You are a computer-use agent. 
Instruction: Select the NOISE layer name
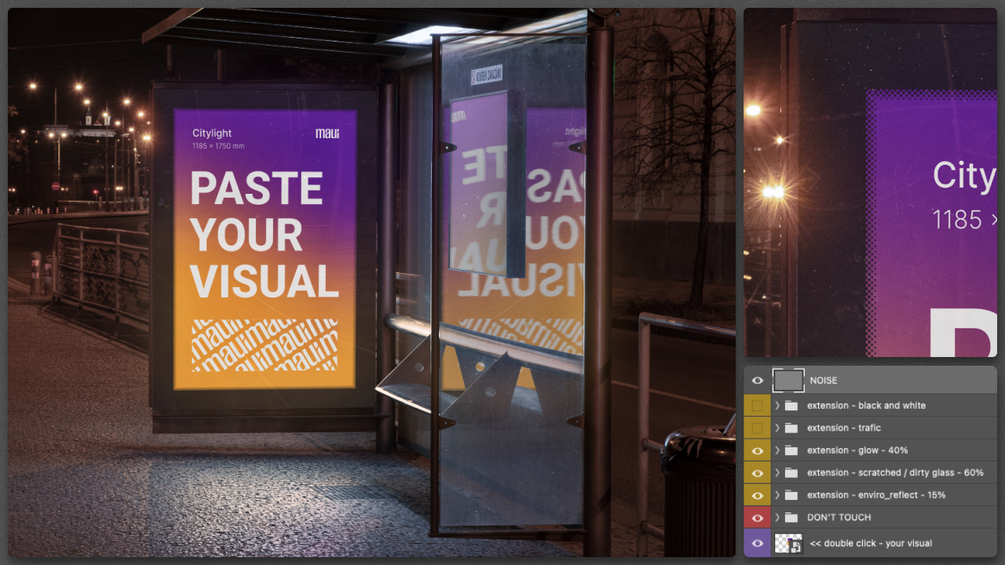(823, 381)
